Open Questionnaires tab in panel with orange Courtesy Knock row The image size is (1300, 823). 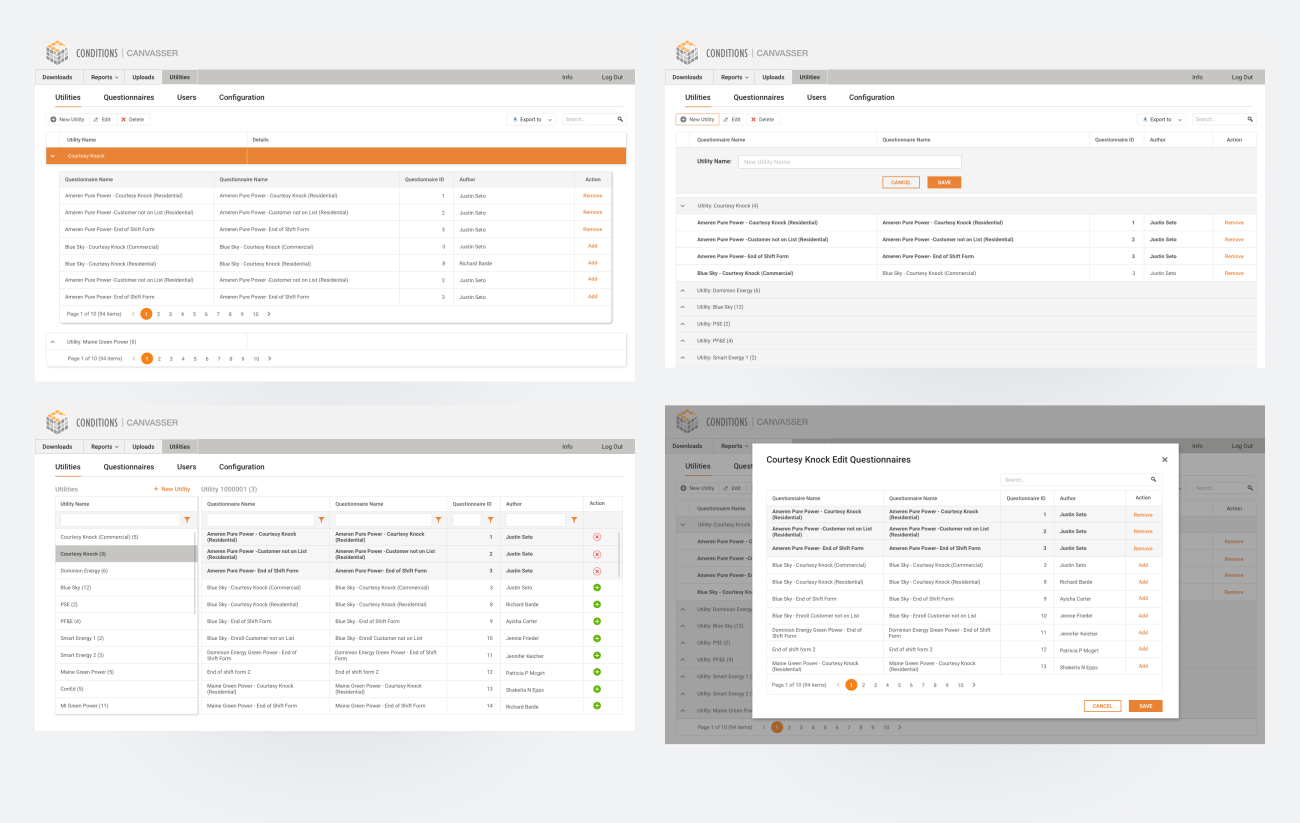129,98
